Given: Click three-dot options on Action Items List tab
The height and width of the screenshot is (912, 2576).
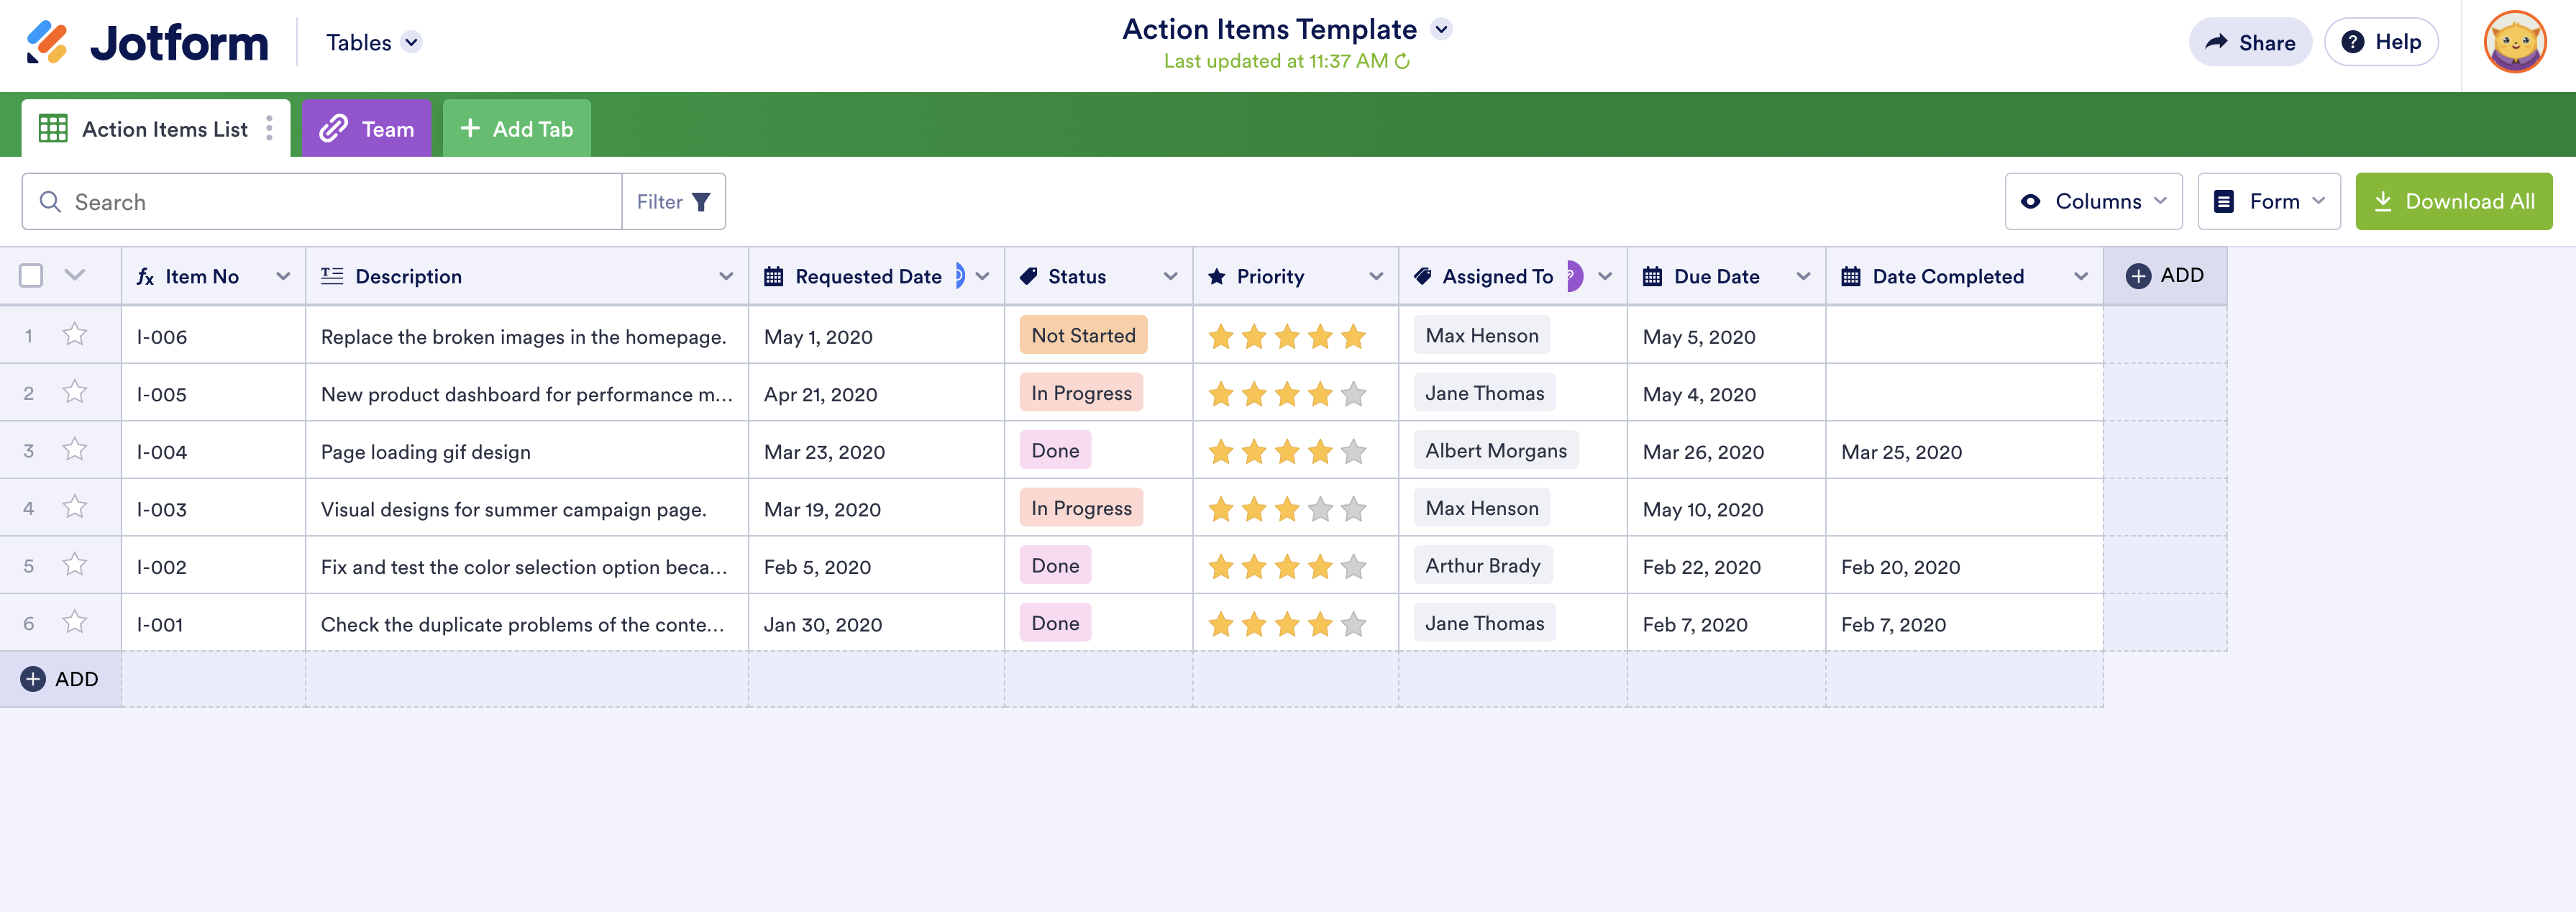Looking at the screenshot, I should point(269,129).
